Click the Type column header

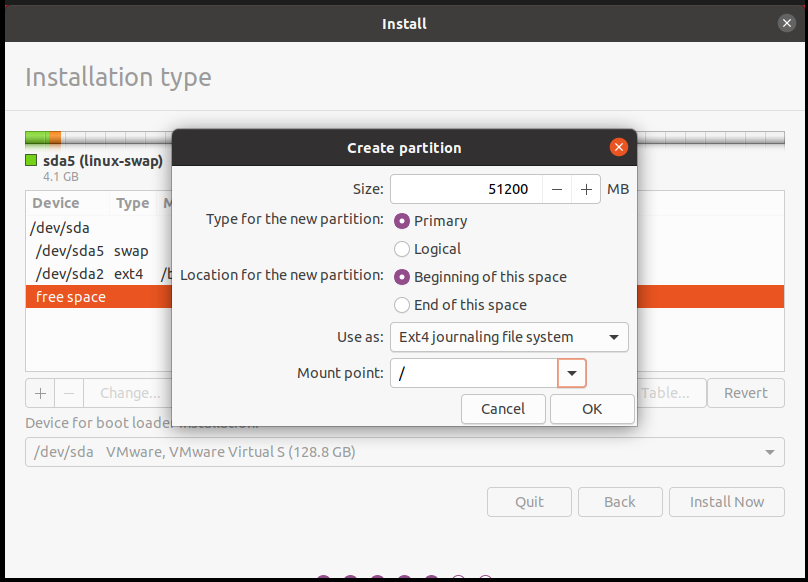(x=132, y=203)
